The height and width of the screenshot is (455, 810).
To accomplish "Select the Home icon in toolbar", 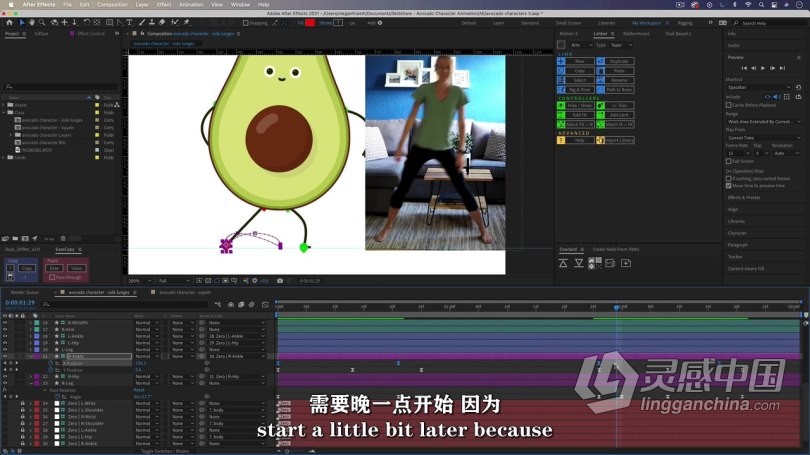I will (x=9, y=23).
